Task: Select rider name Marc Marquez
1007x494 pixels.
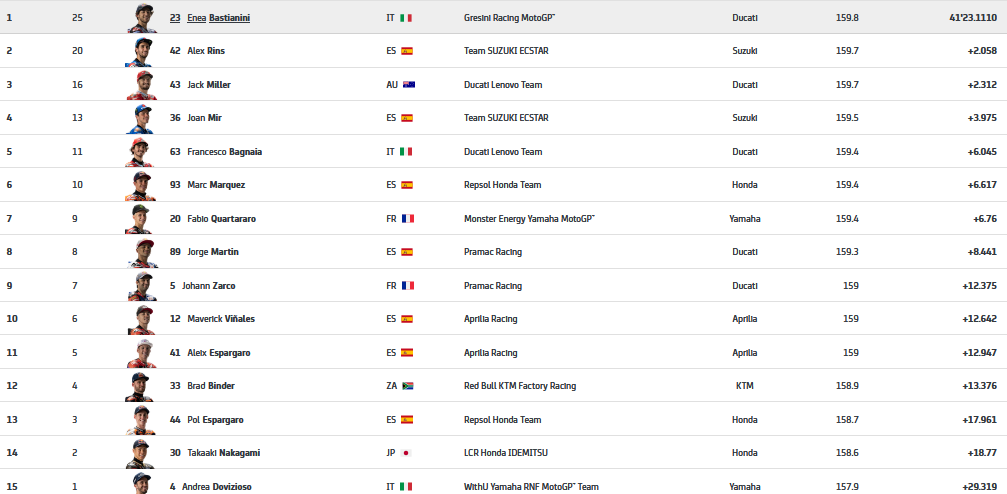Action: tap(216, 185)
